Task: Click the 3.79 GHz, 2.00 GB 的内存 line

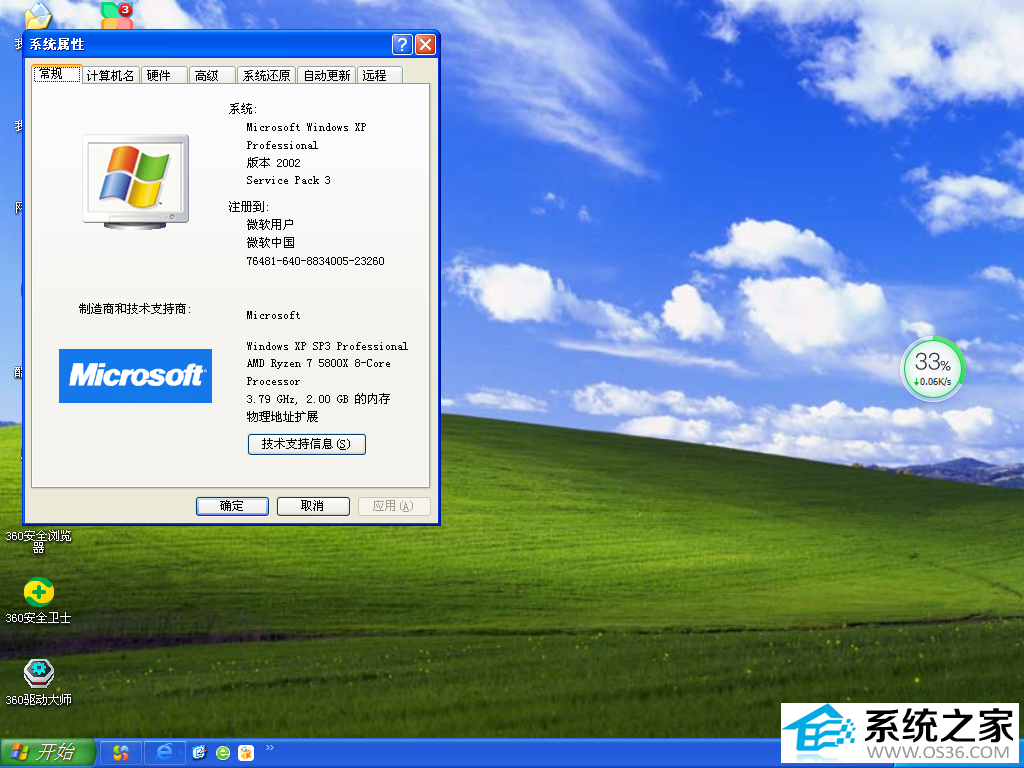Action: tap(318, 399)
